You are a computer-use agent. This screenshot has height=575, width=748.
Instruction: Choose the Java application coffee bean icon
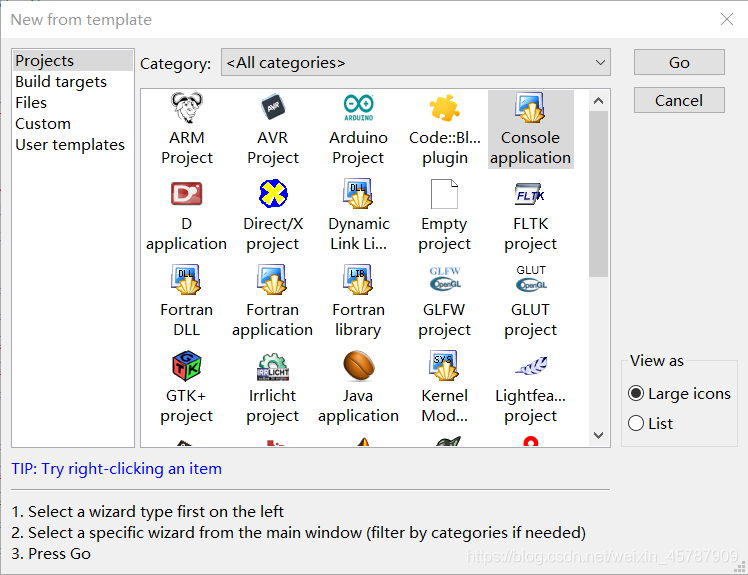pos(359,366)
